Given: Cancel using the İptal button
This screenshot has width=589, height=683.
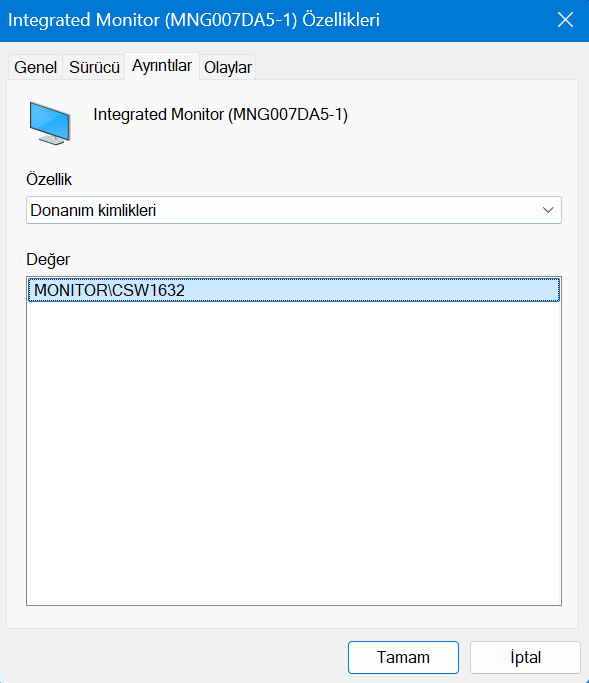Looking at the screenshot, I should coord(525,657).
